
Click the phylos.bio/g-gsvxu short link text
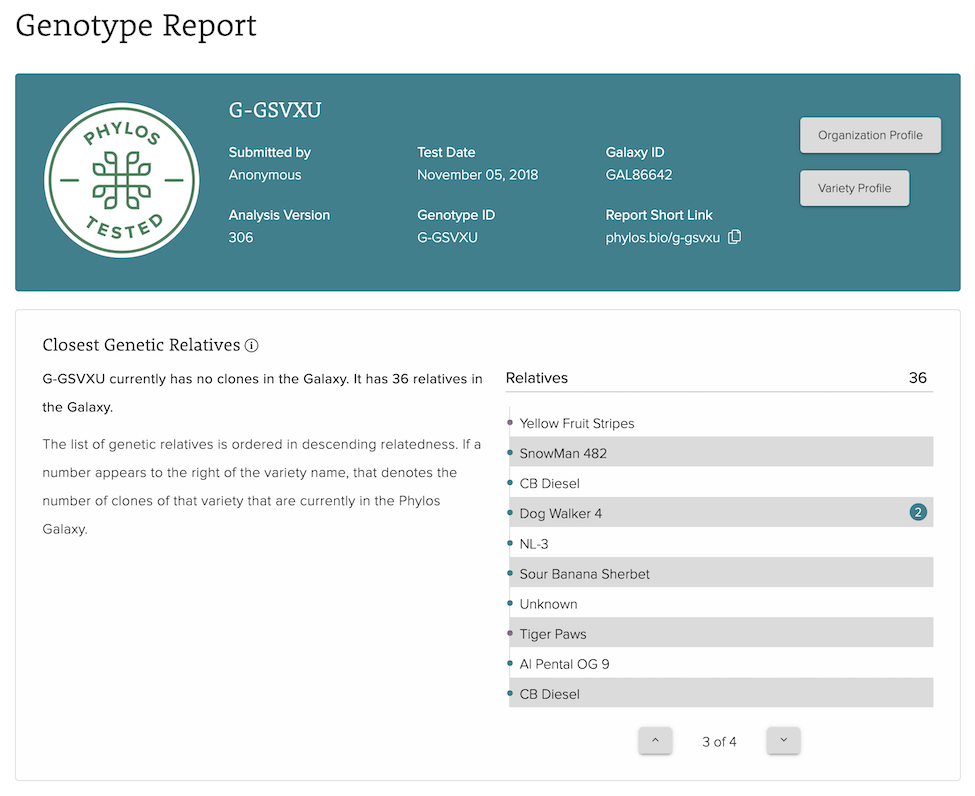tap(662, 238)
